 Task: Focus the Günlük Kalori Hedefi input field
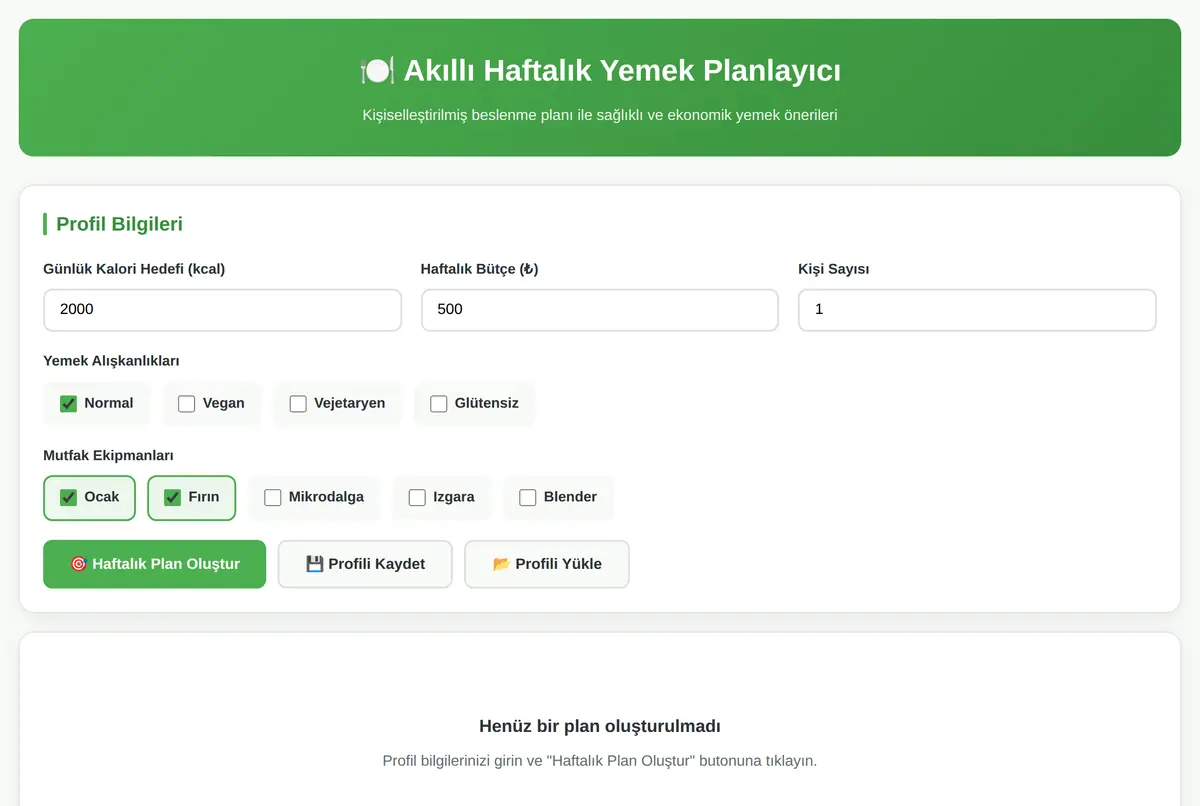[x=222, y=310]
